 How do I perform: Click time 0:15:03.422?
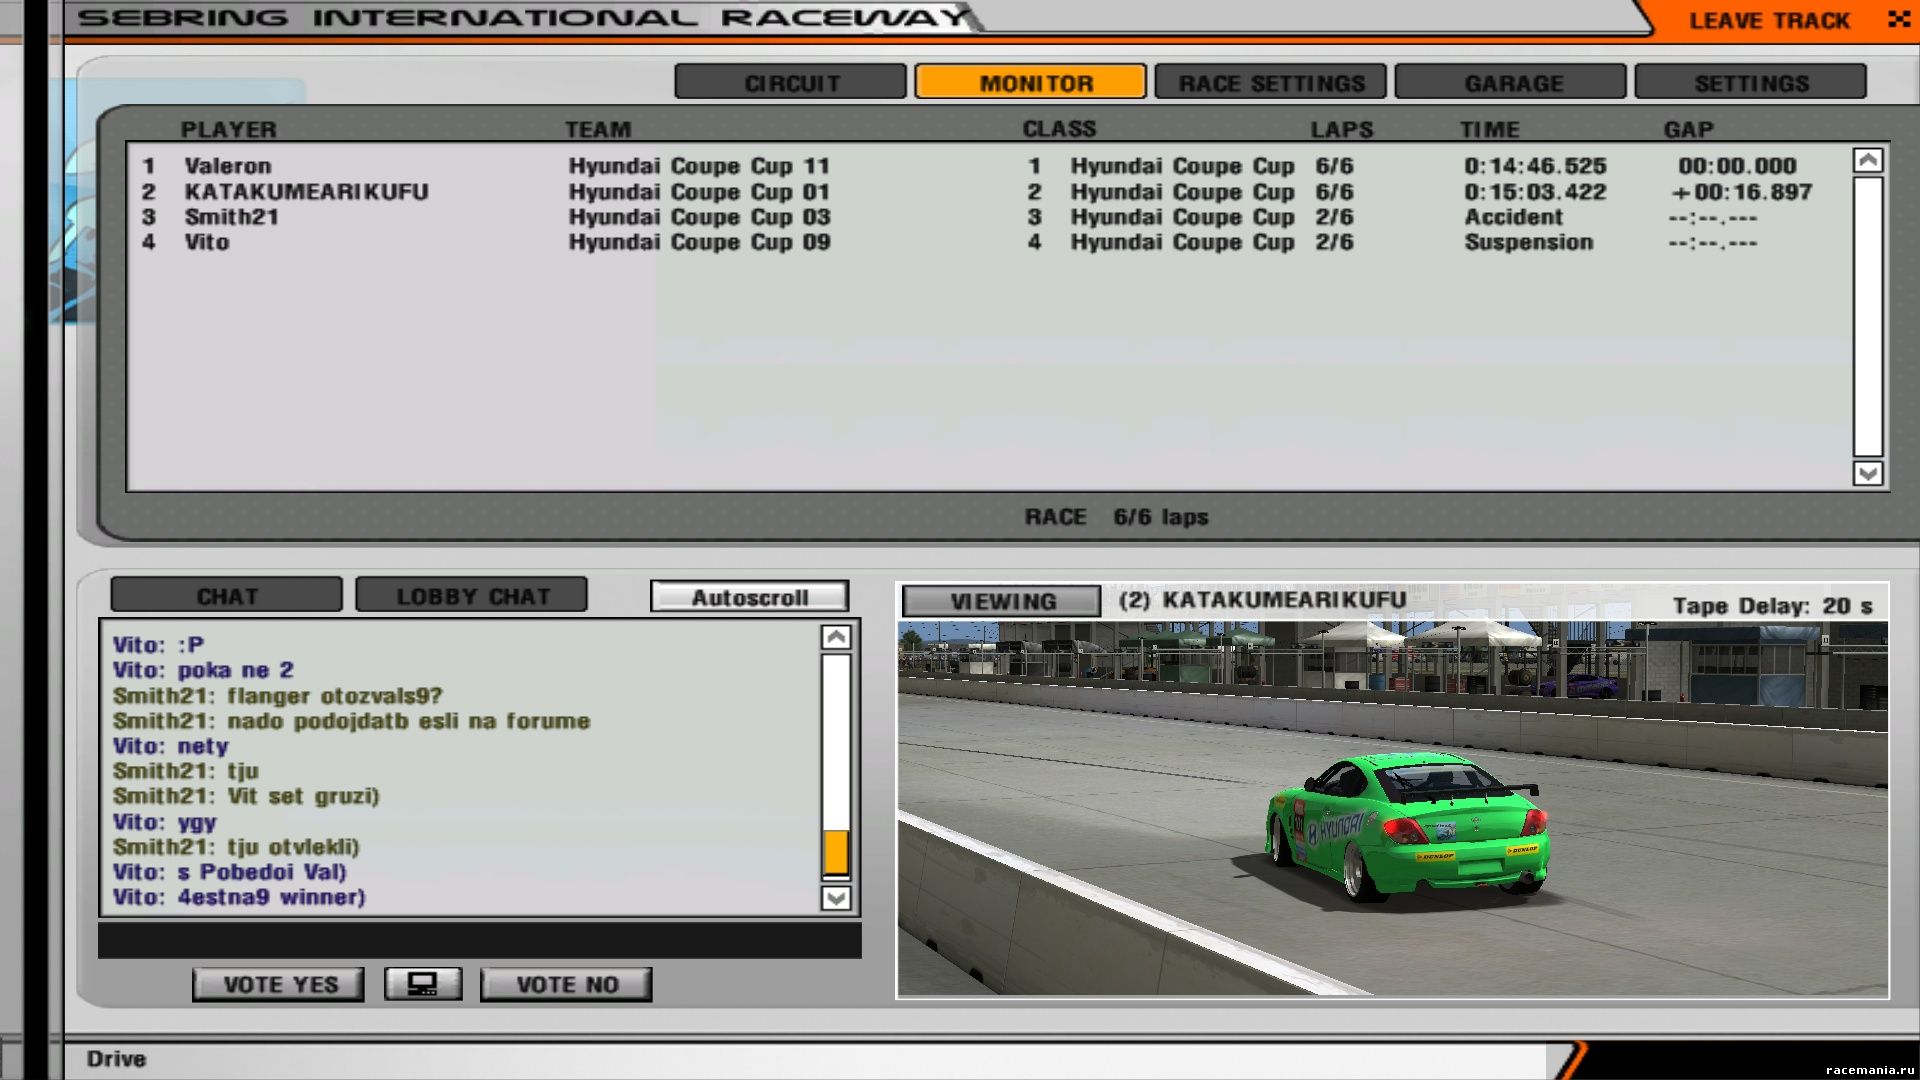tap(1535, 192)
